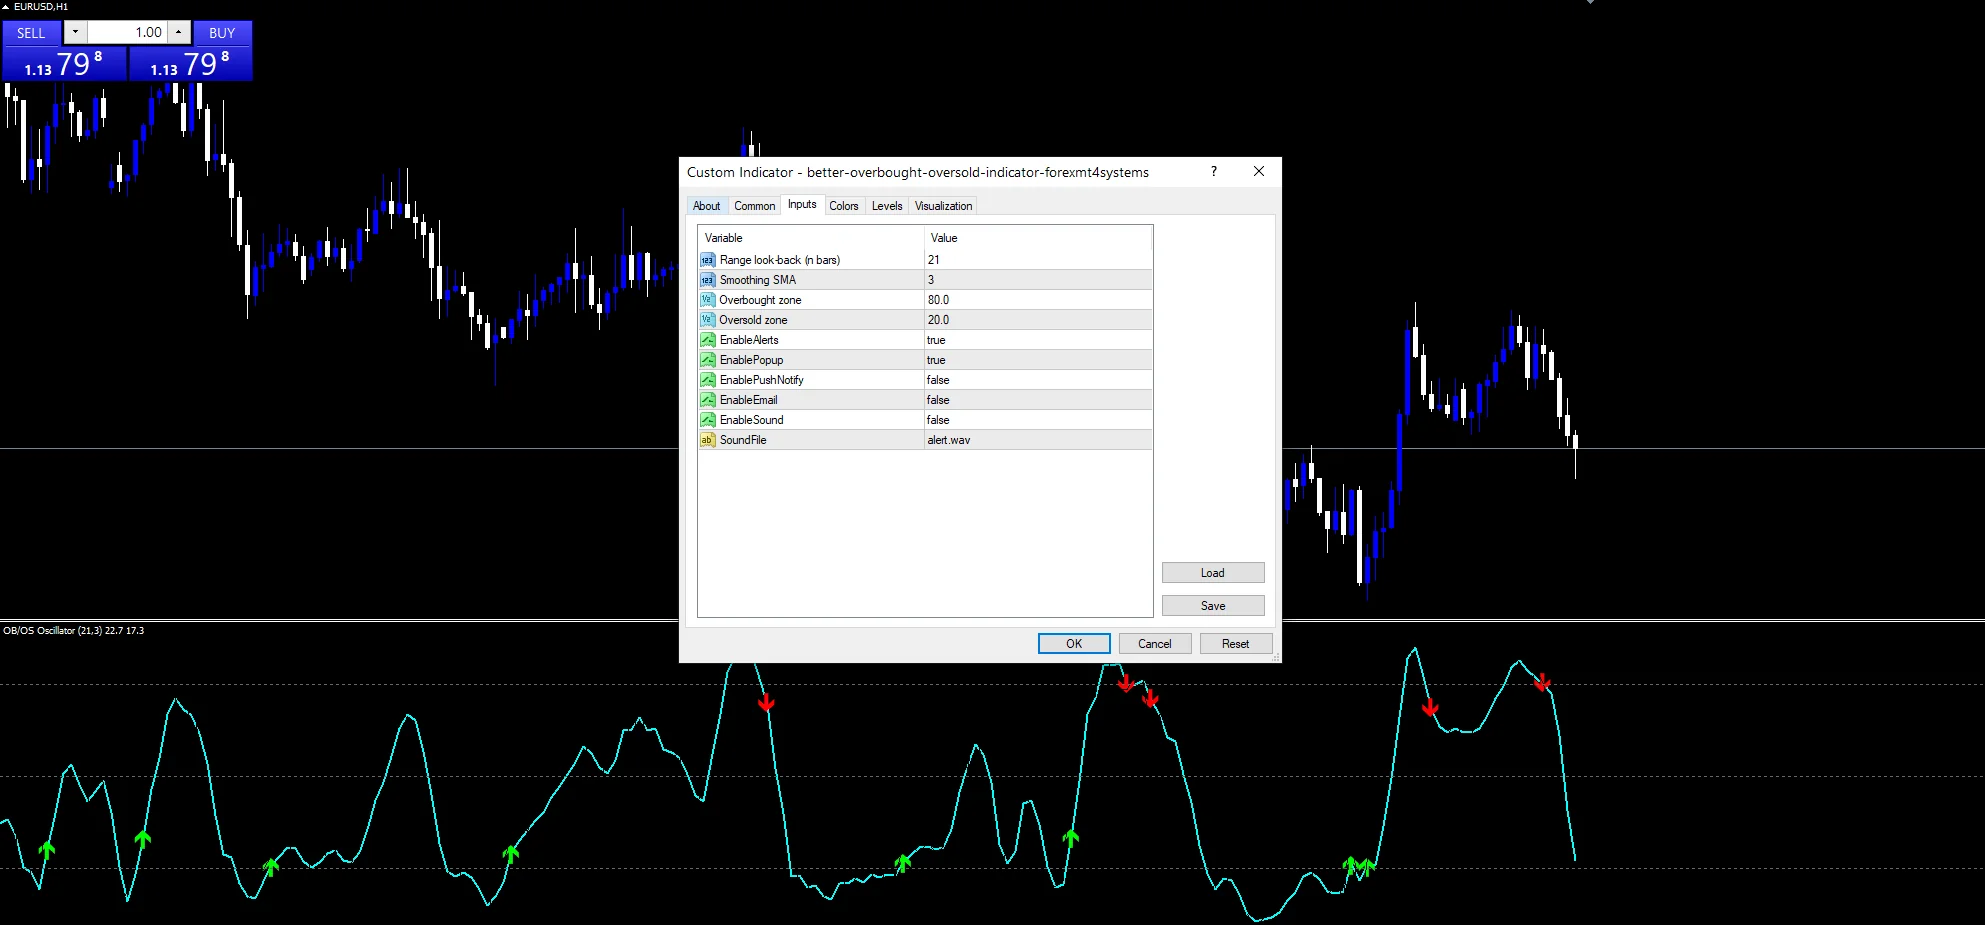Click the dialog help question mark
This screenshot has height=925, width=1985.
point(1214,171)
